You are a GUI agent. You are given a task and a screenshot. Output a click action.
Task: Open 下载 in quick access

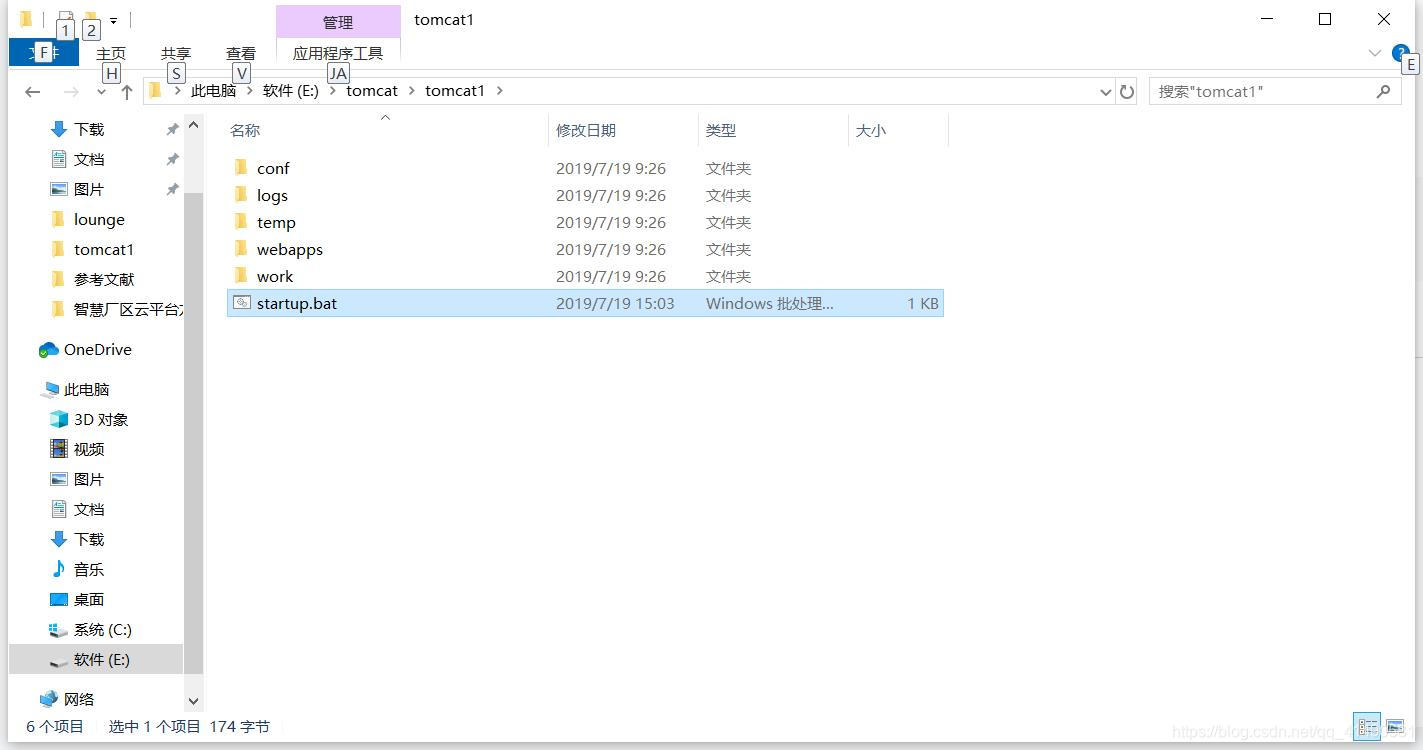click(x=89, y=129)
